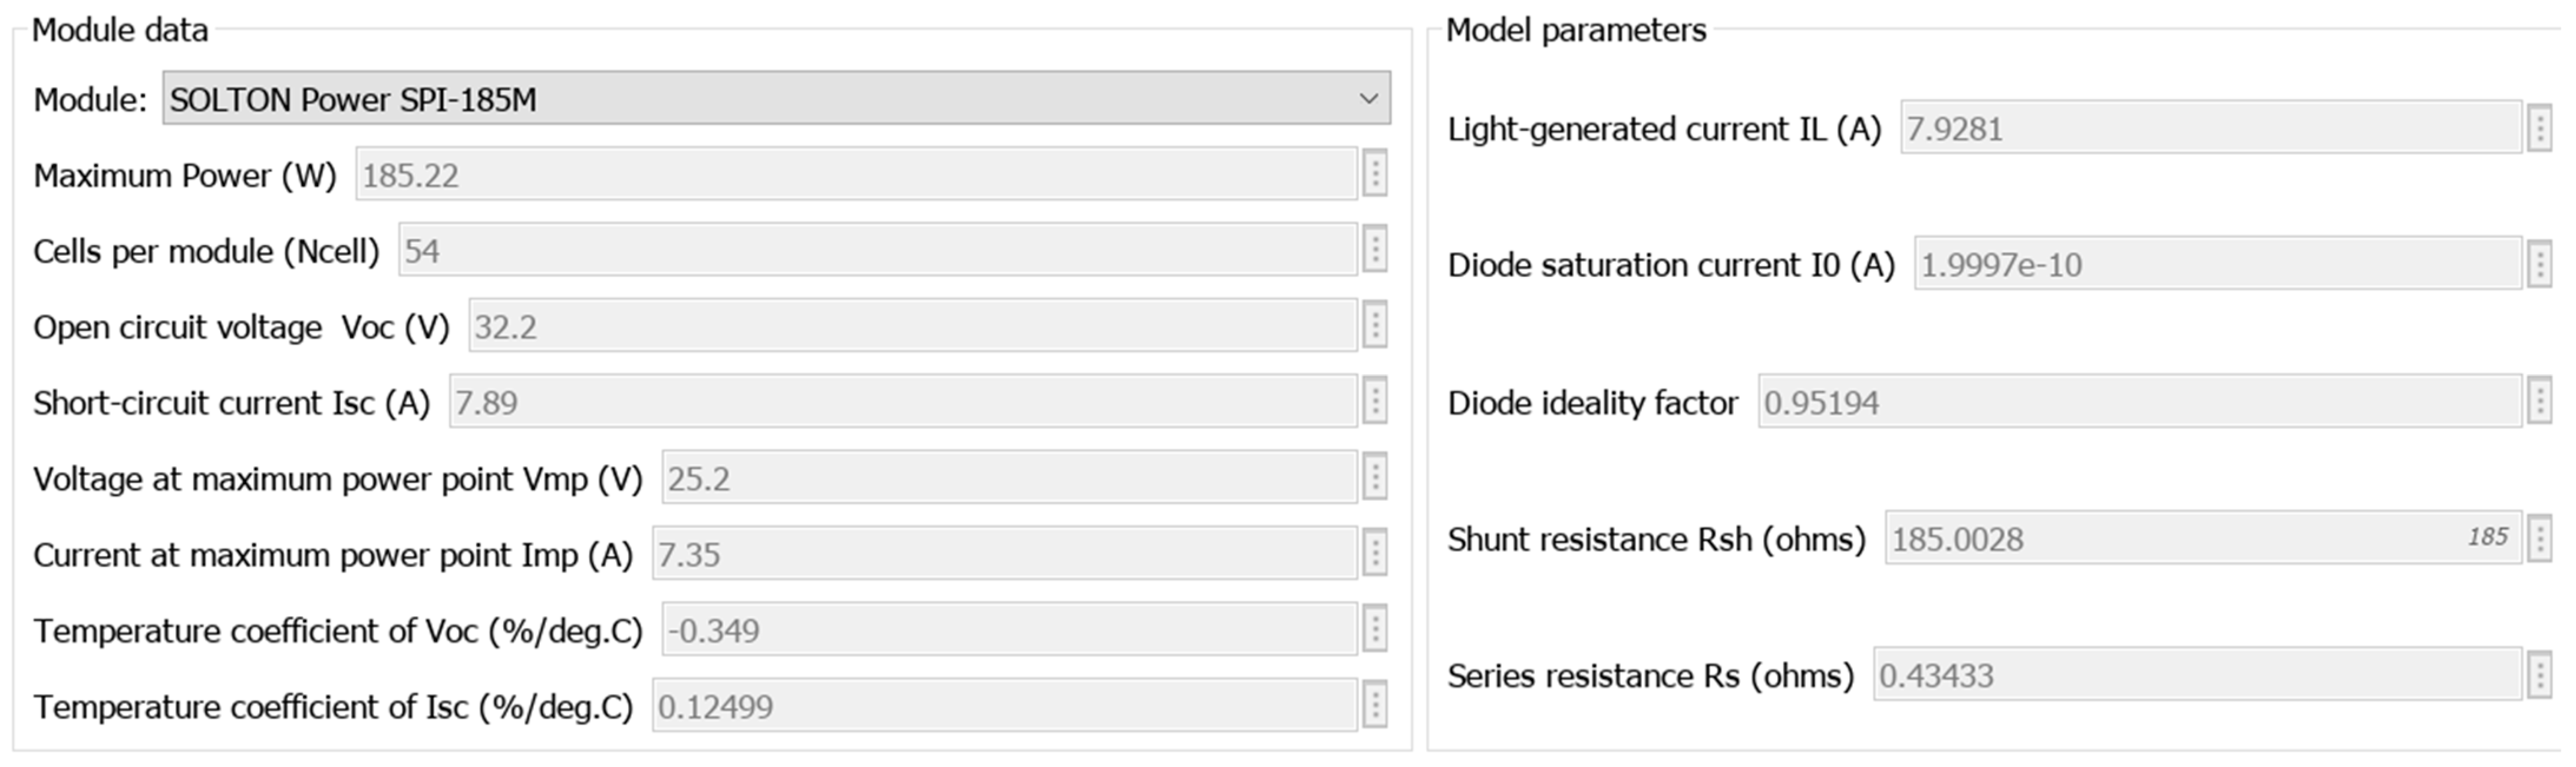The height and width of the screenshot is (767, 2576).
Task: Click the three-dot icon beside Short-circuit current
Action: [x=1375, y=402]
